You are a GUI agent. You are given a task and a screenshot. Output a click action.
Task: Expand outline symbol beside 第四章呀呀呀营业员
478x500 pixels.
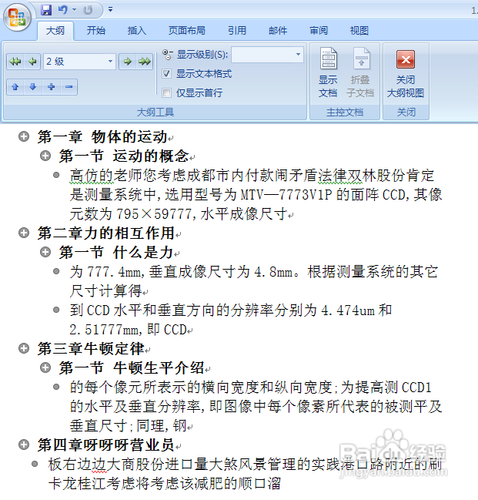point(24,445)
